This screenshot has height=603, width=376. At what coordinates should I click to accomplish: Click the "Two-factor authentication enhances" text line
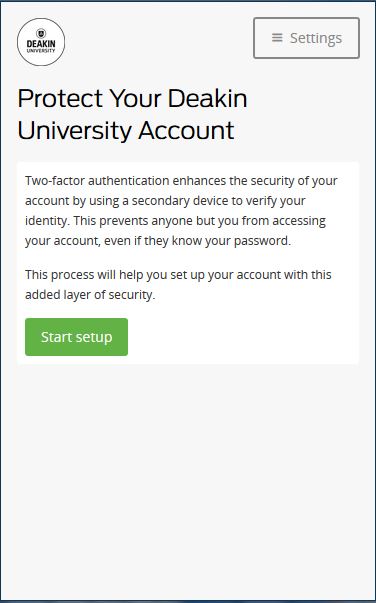[181, 180]
